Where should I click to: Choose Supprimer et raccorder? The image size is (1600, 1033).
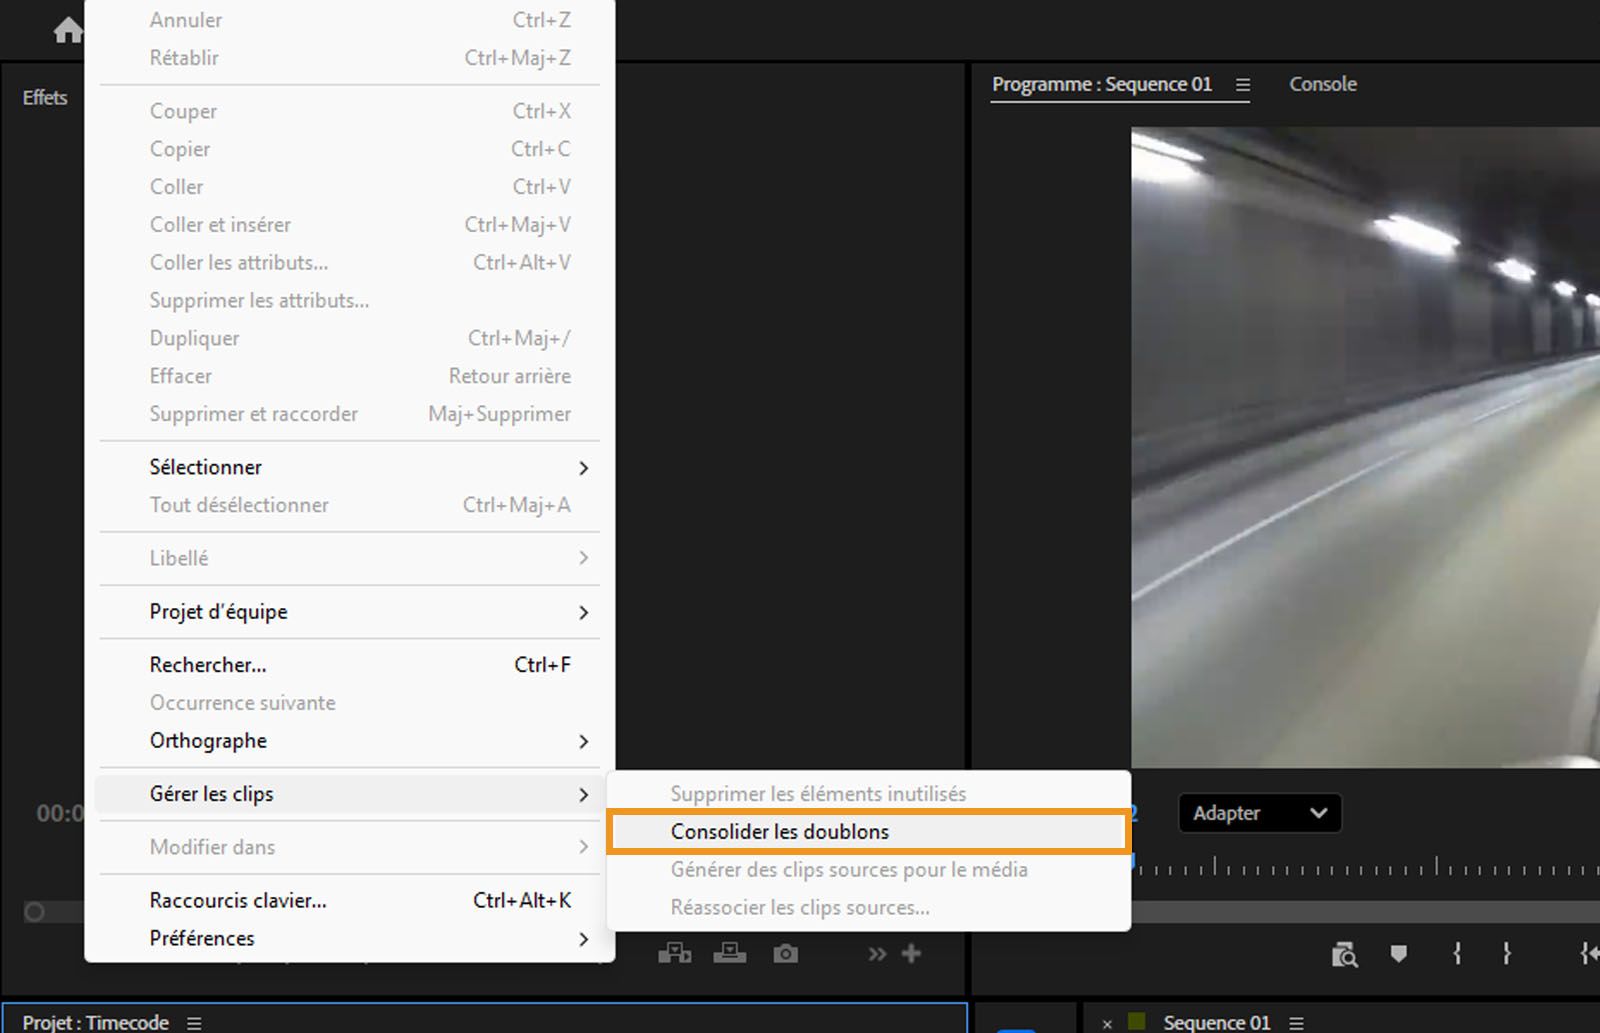pos(350,414)
